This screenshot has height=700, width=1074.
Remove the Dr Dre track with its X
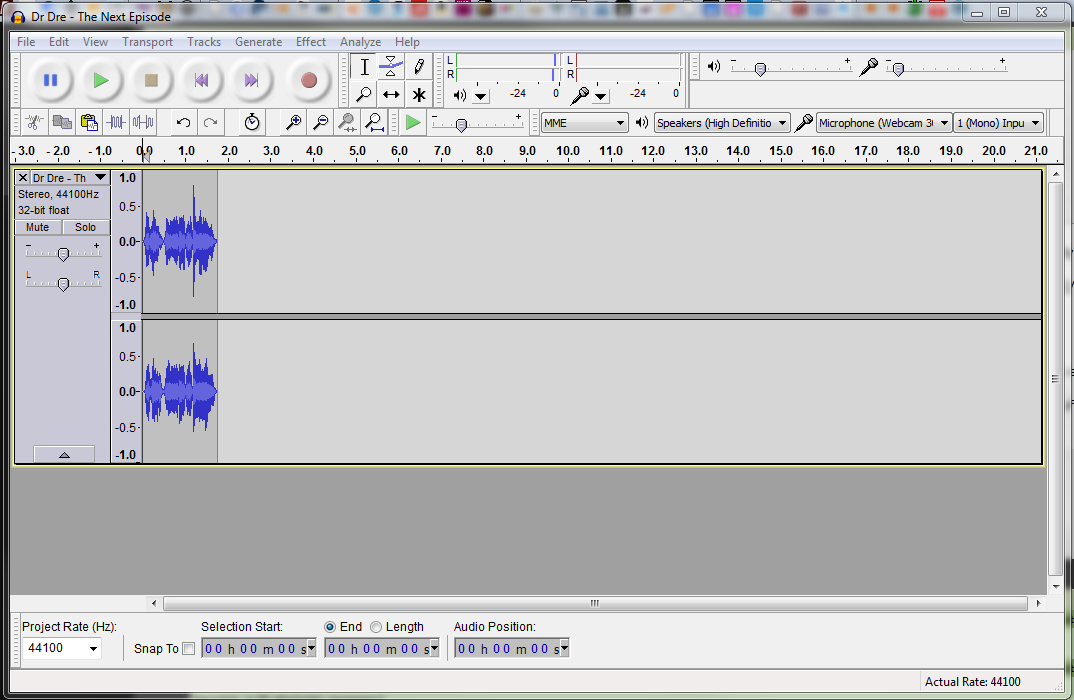coord(23,178)
